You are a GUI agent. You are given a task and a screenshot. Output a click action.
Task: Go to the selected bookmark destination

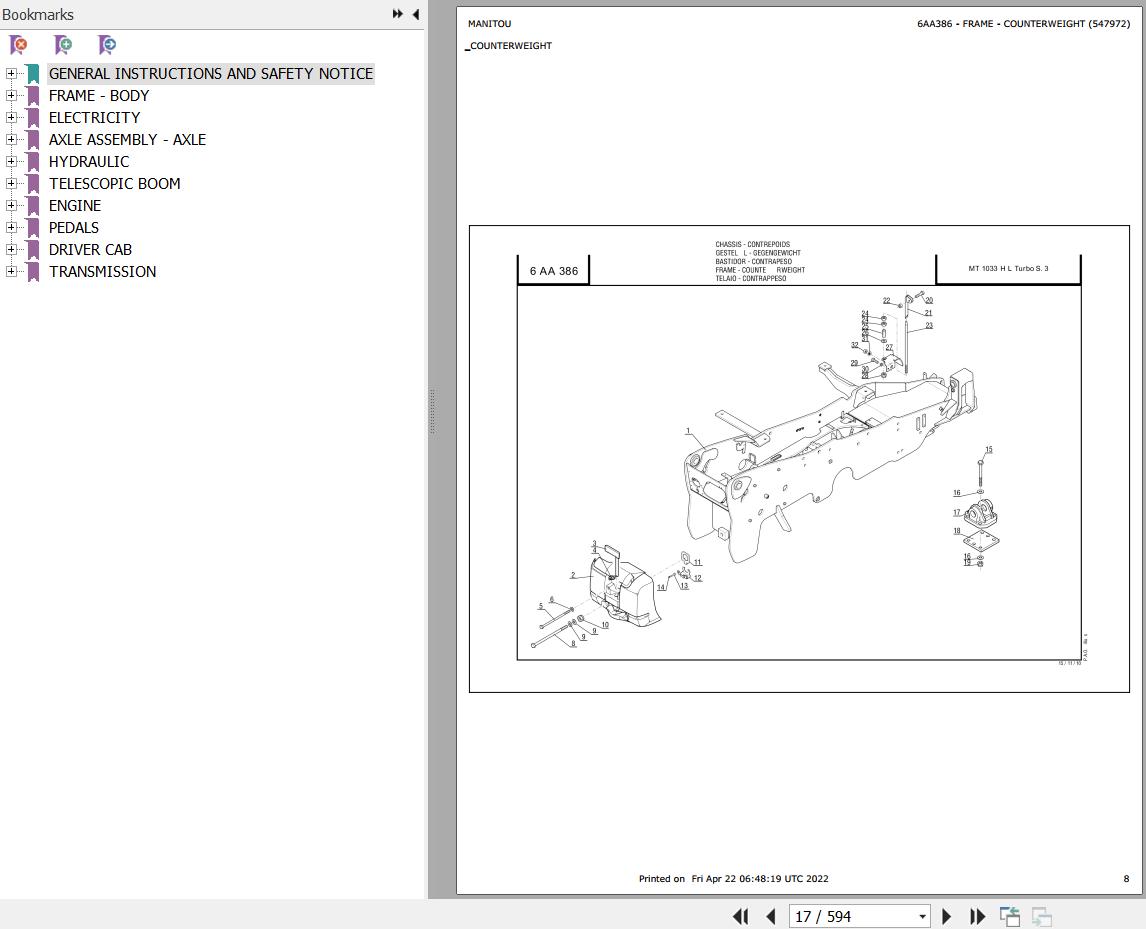pos(106,45)
